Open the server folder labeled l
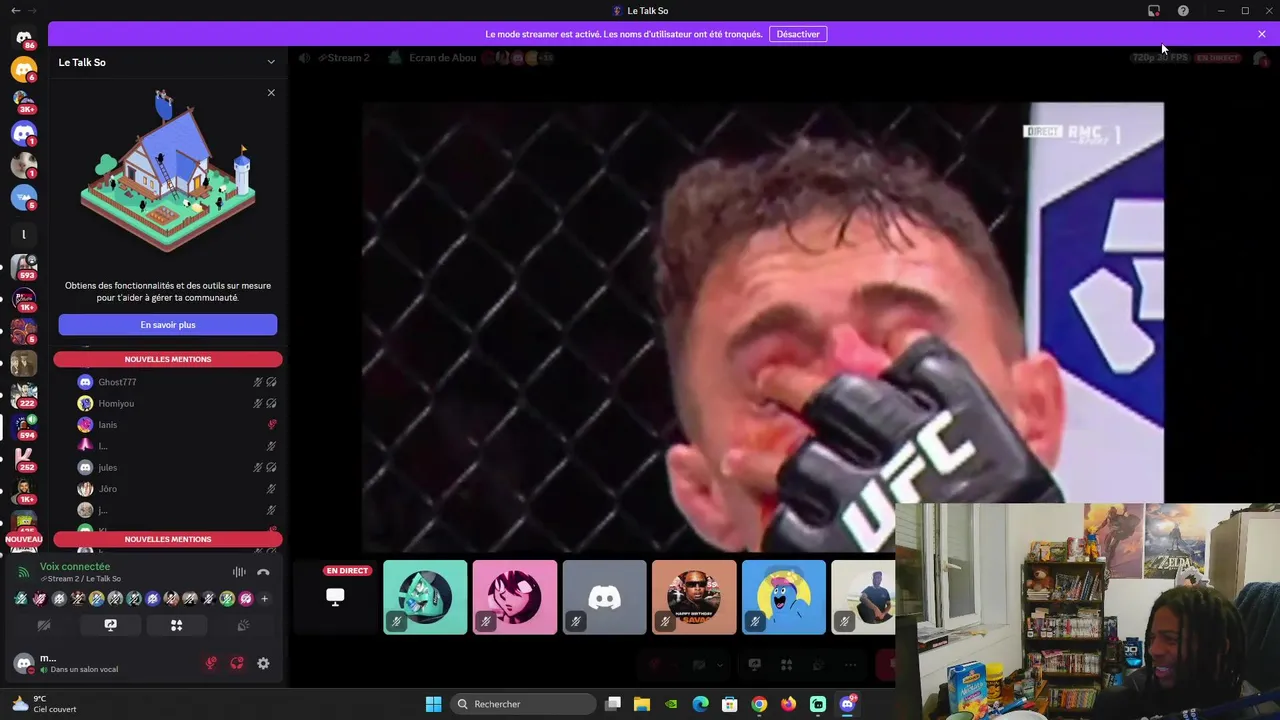Image resolution: width=1280 pixels, height=720 pixels. (24, 235)
